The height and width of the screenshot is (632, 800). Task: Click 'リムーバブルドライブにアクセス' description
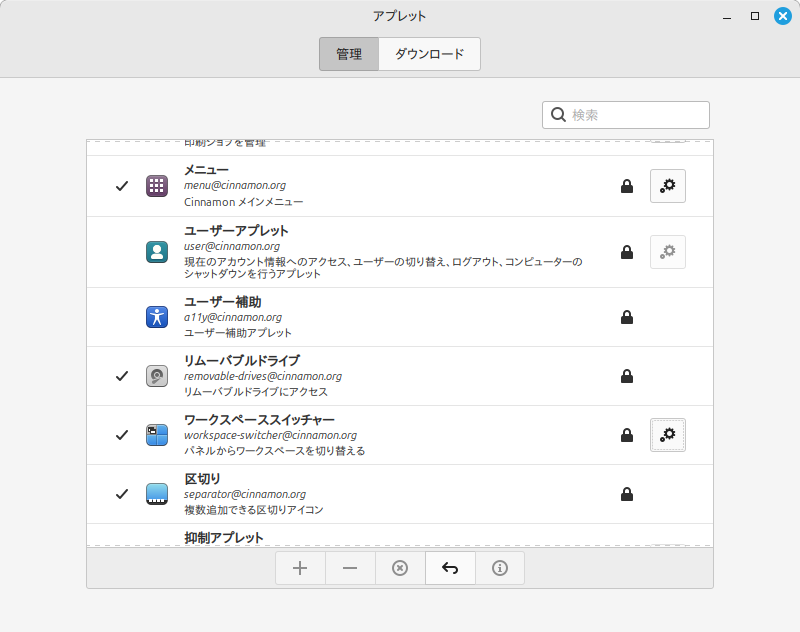(x=256, y=392)
